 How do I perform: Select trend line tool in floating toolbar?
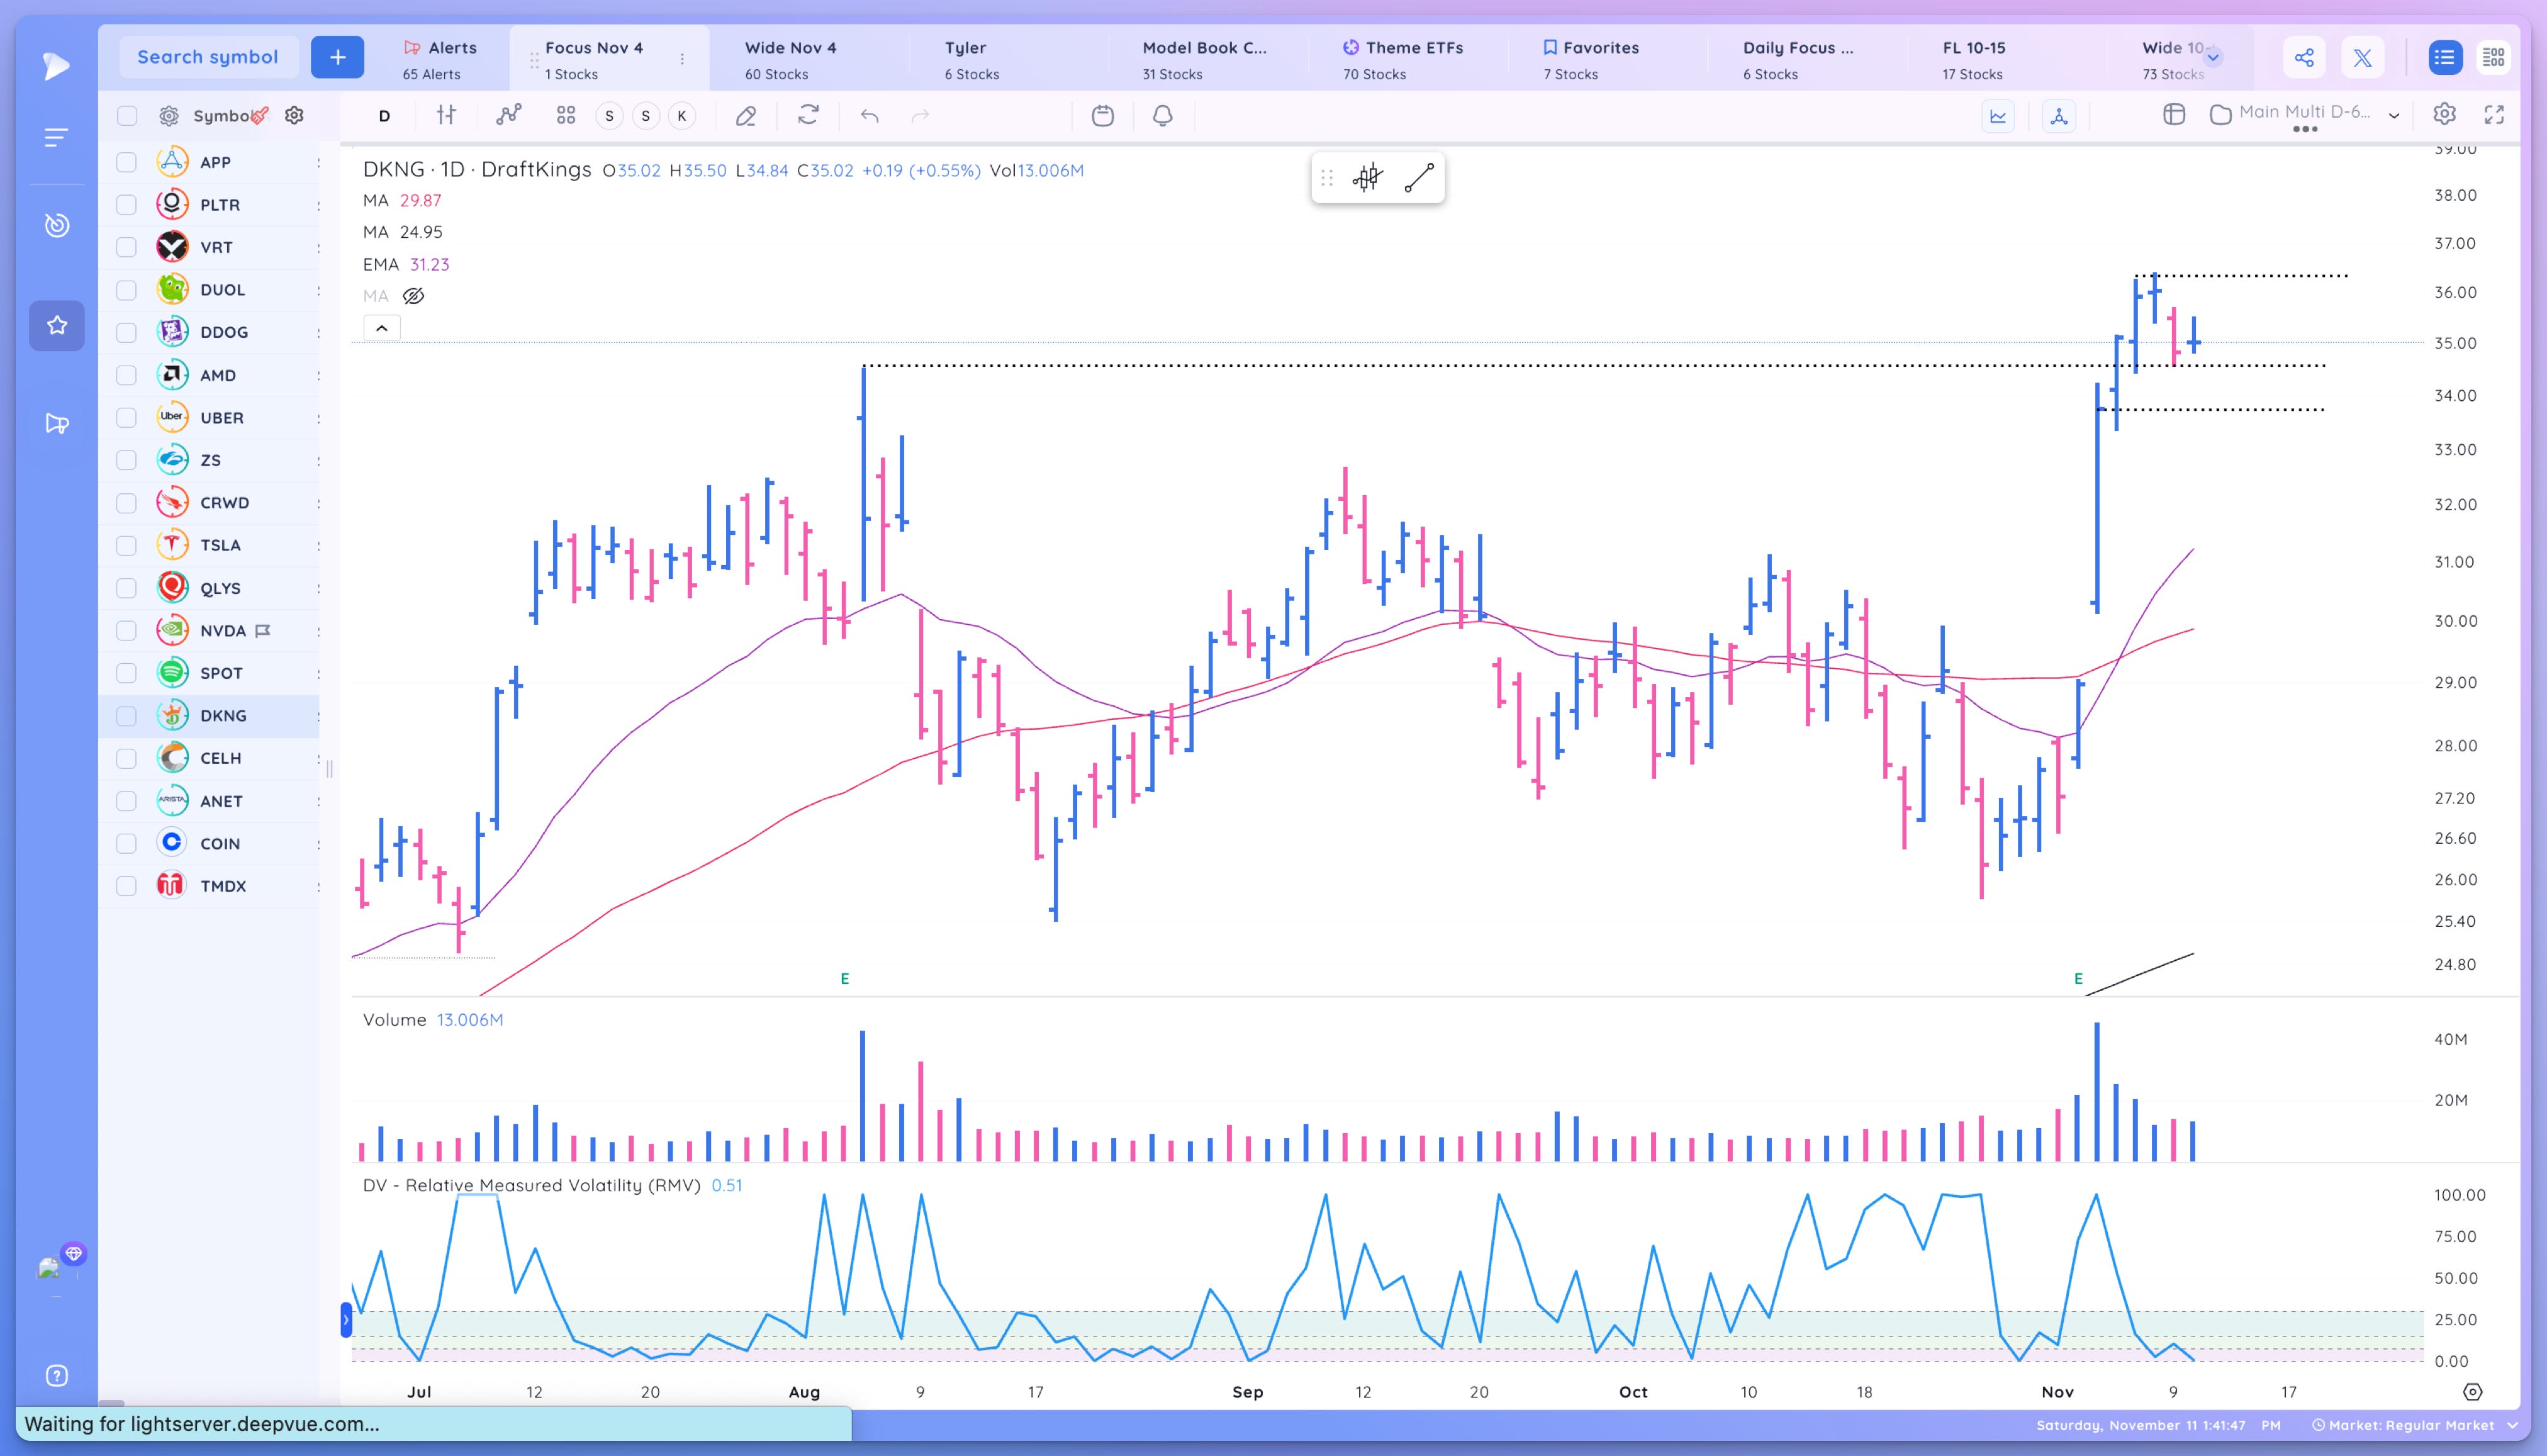(1419, 178)
